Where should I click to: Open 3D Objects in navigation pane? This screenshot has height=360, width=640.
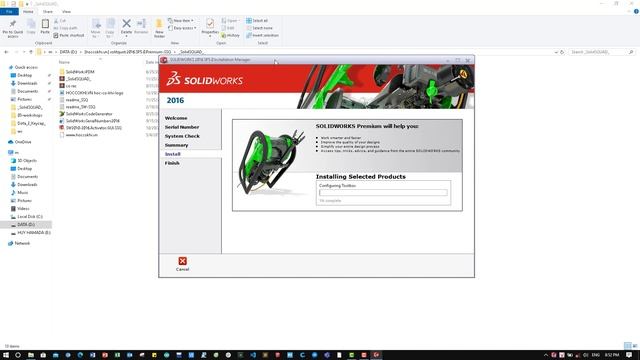tap(24, 161)
